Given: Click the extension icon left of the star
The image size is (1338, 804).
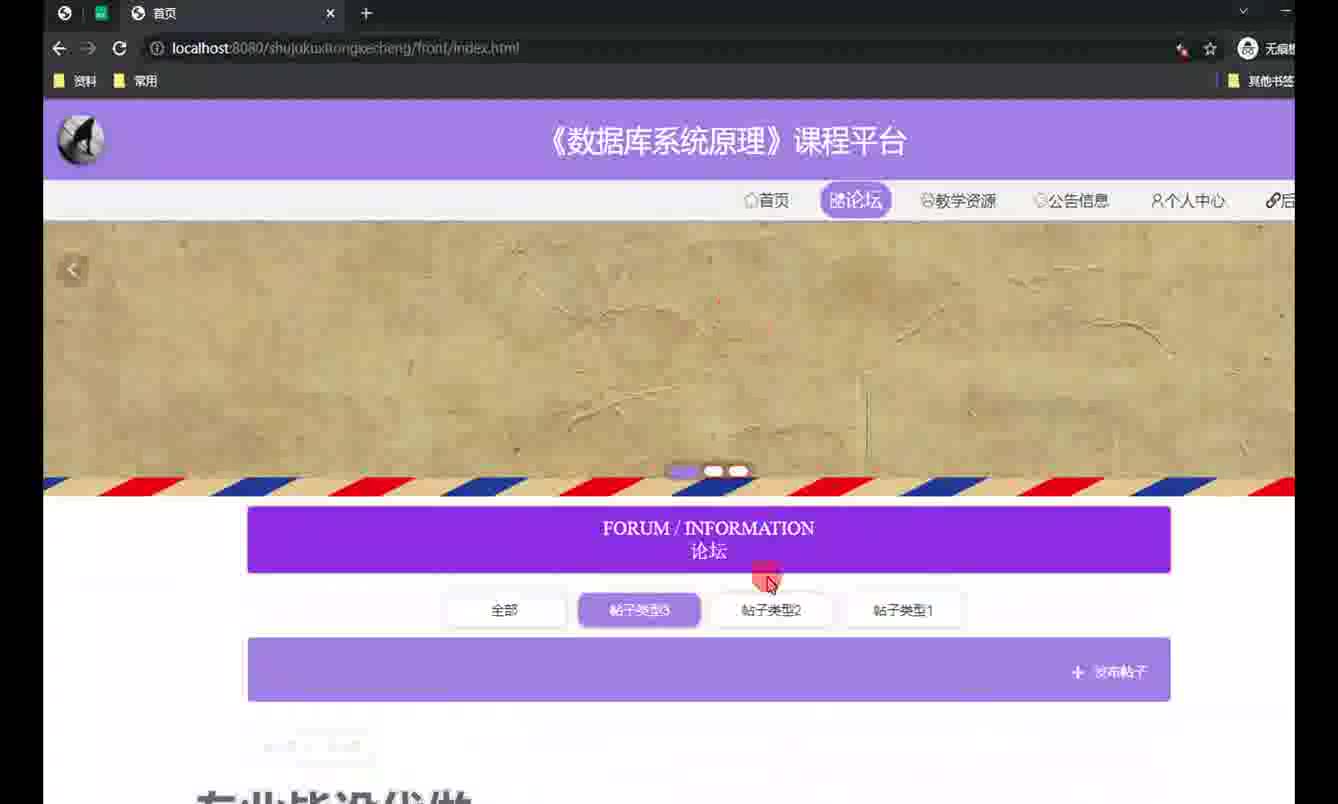Looking at the screenshot, I should (x=1182, y=48).
